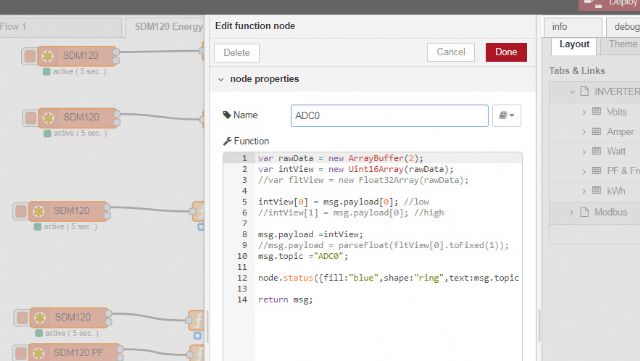
Task: Click the Modbus tab page icon
Action: click(584, 212)
